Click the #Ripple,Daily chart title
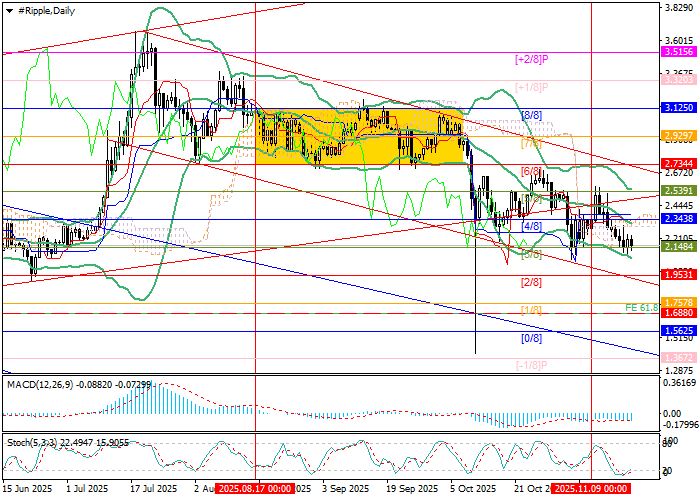 coord(48,8)
